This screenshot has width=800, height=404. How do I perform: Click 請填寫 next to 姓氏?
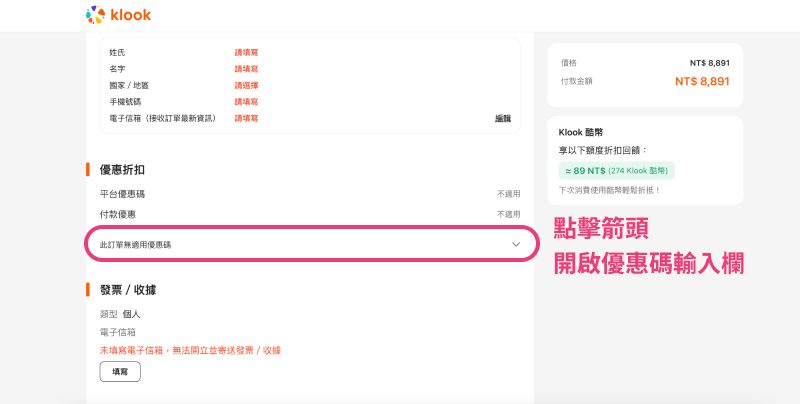pyautogui.click(x=246, y=53)
